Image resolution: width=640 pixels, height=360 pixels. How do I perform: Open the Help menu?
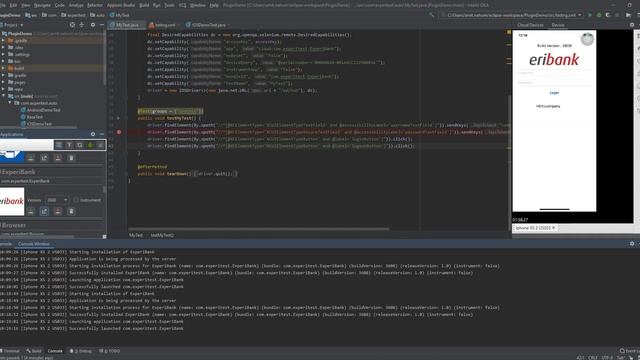pyautogui.click(x=214, y=5)
